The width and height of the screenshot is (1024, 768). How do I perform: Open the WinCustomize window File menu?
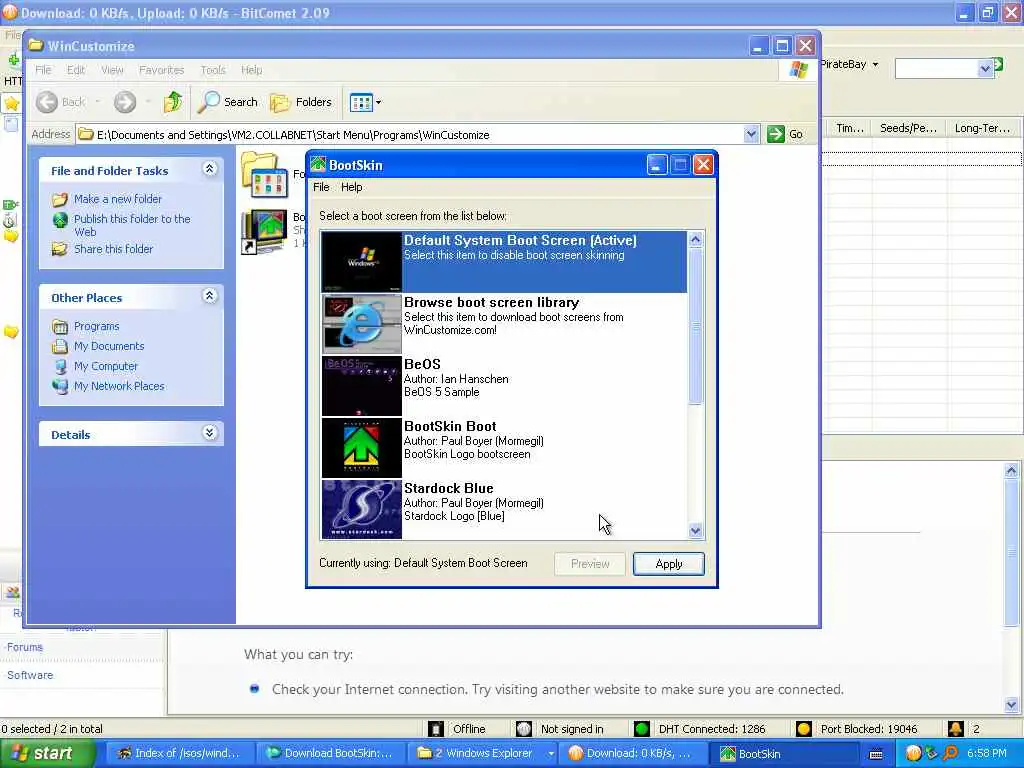pos(43,70)
